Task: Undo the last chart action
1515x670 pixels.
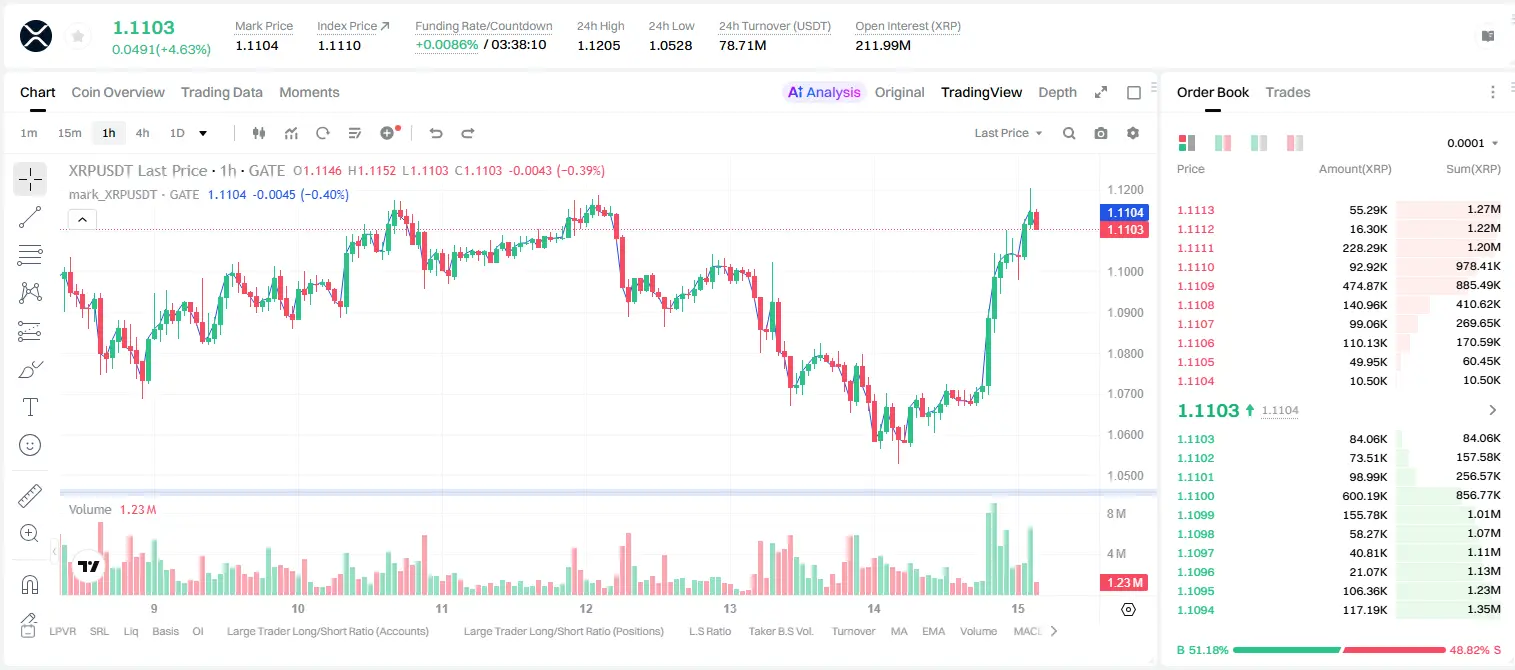Action: pyautogui.click(x=435, y=133)
